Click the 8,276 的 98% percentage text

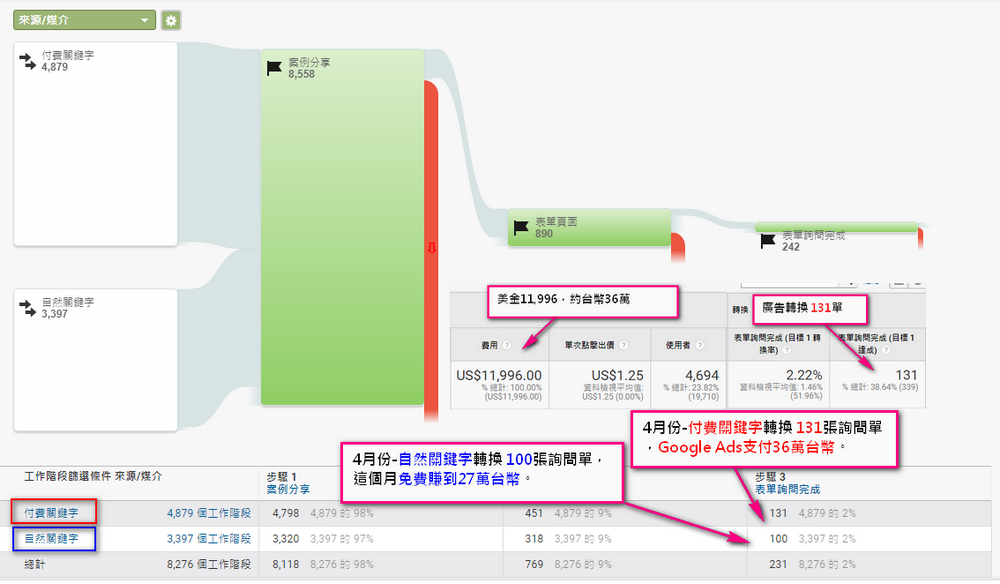point(342,564)
